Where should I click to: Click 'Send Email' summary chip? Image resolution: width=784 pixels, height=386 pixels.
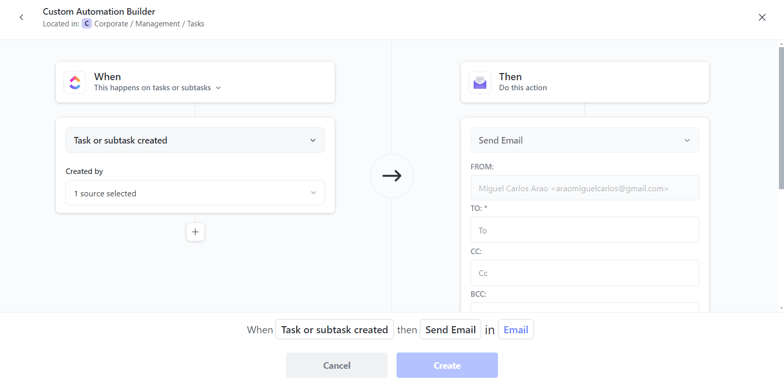450,330
